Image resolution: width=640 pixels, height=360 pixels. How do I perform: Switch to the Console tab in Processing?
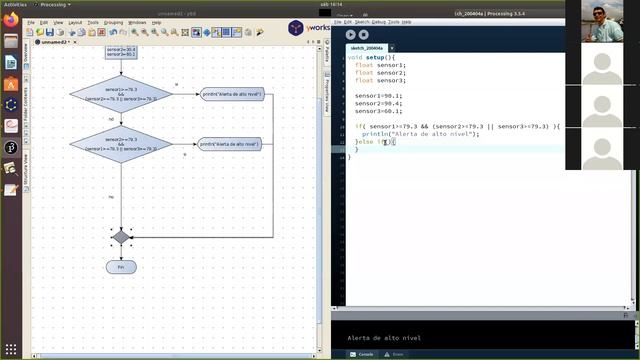(362, 354)
